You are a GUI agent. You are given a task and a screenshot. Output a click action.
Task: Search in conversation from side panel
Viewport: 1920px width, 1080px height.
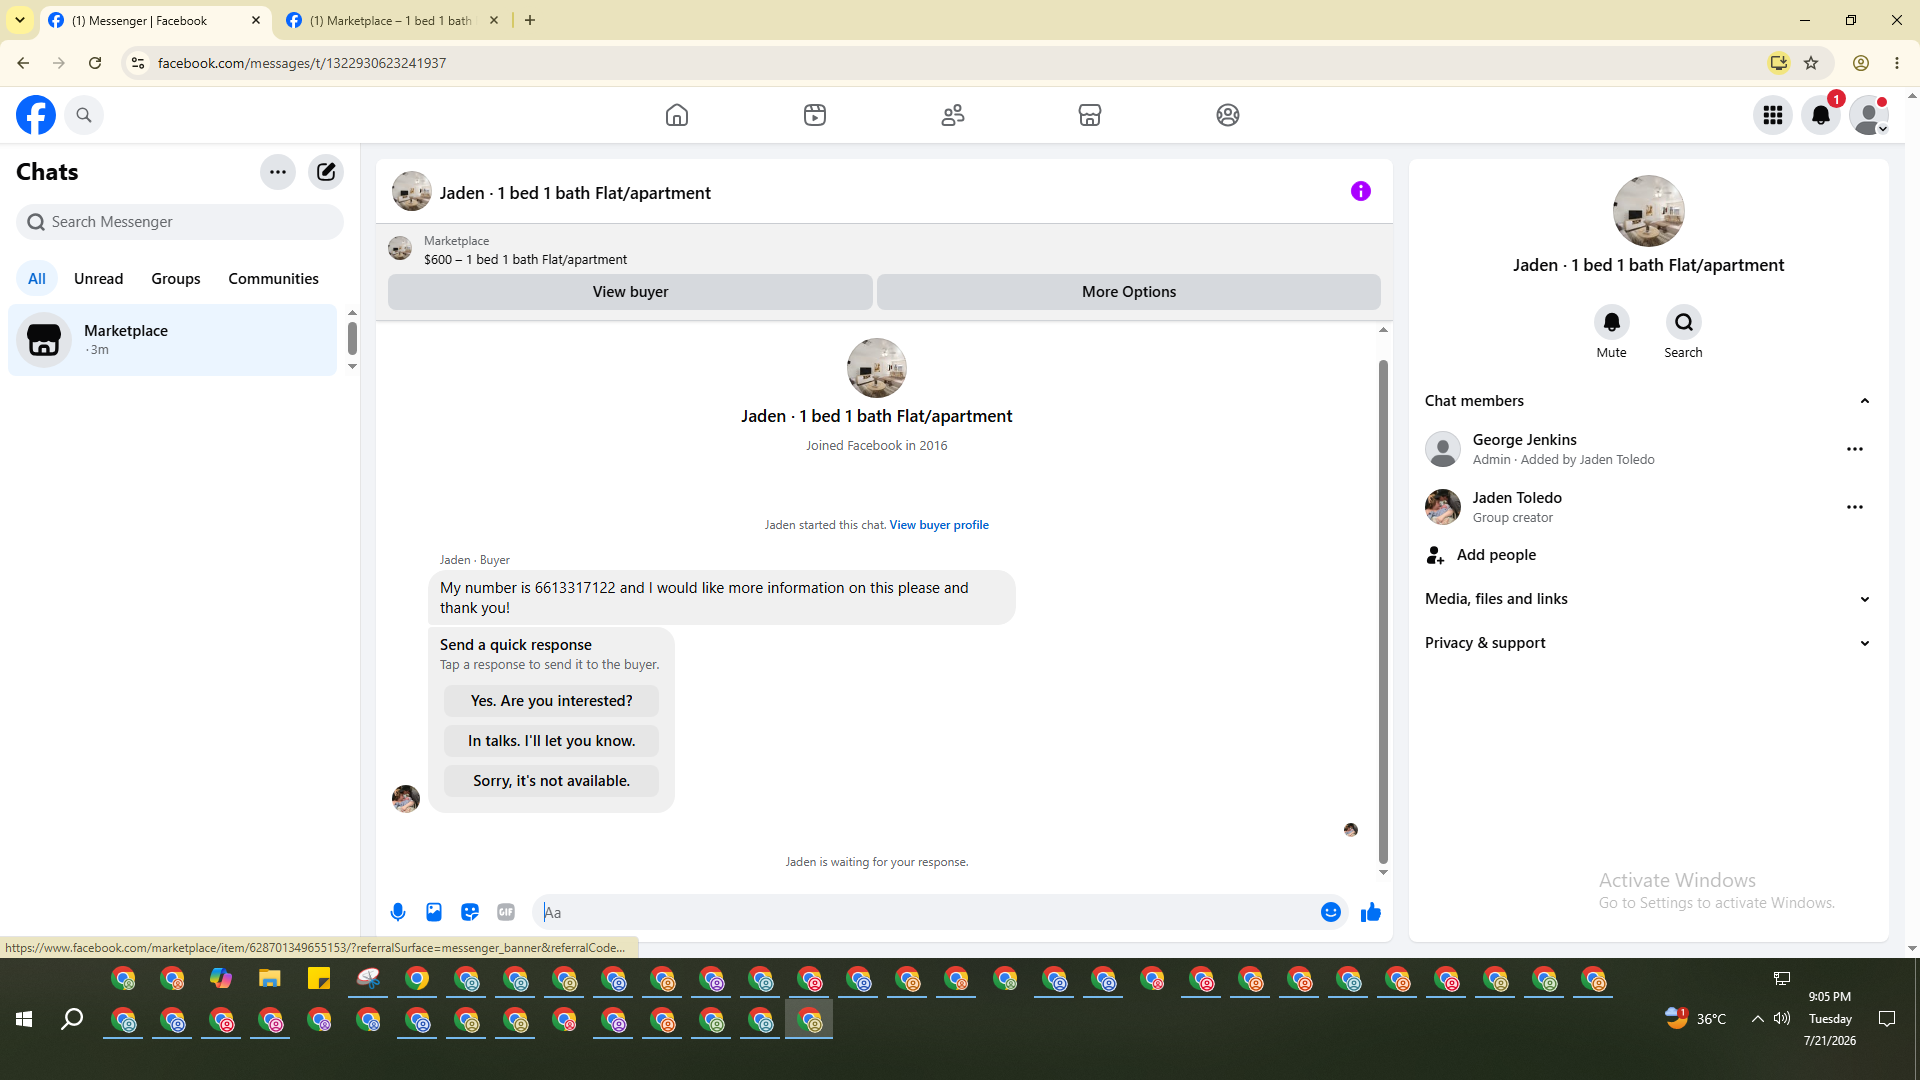pos(1684,322)
